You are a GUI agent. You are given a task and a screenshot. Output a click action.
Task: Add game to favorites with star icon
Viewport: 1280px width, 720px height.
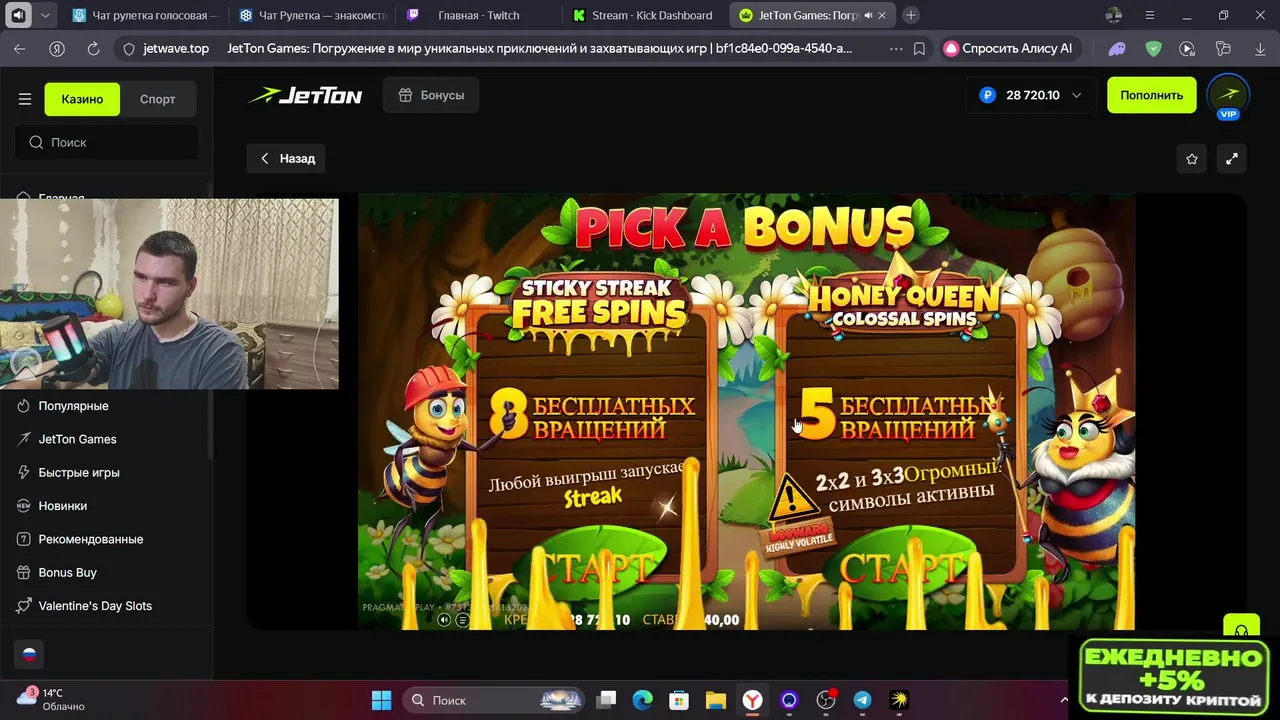pyautogui.click(x=1191, y=158)
